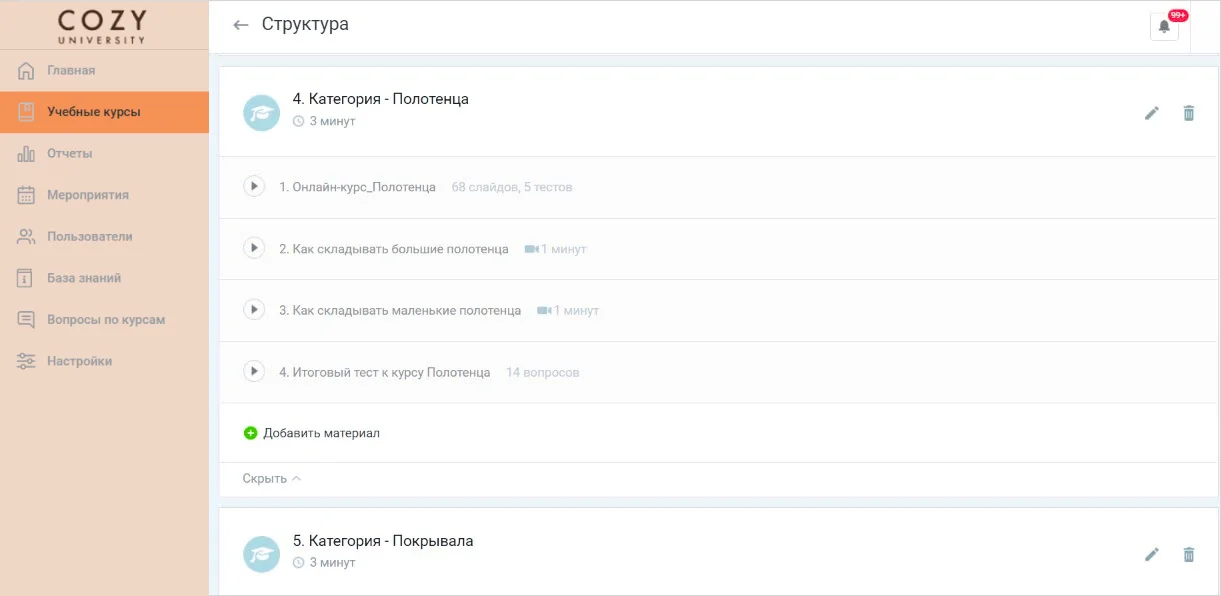1221x596 pixels.
Task: Open Настройки in the sidebar
Action: point(79,361)
